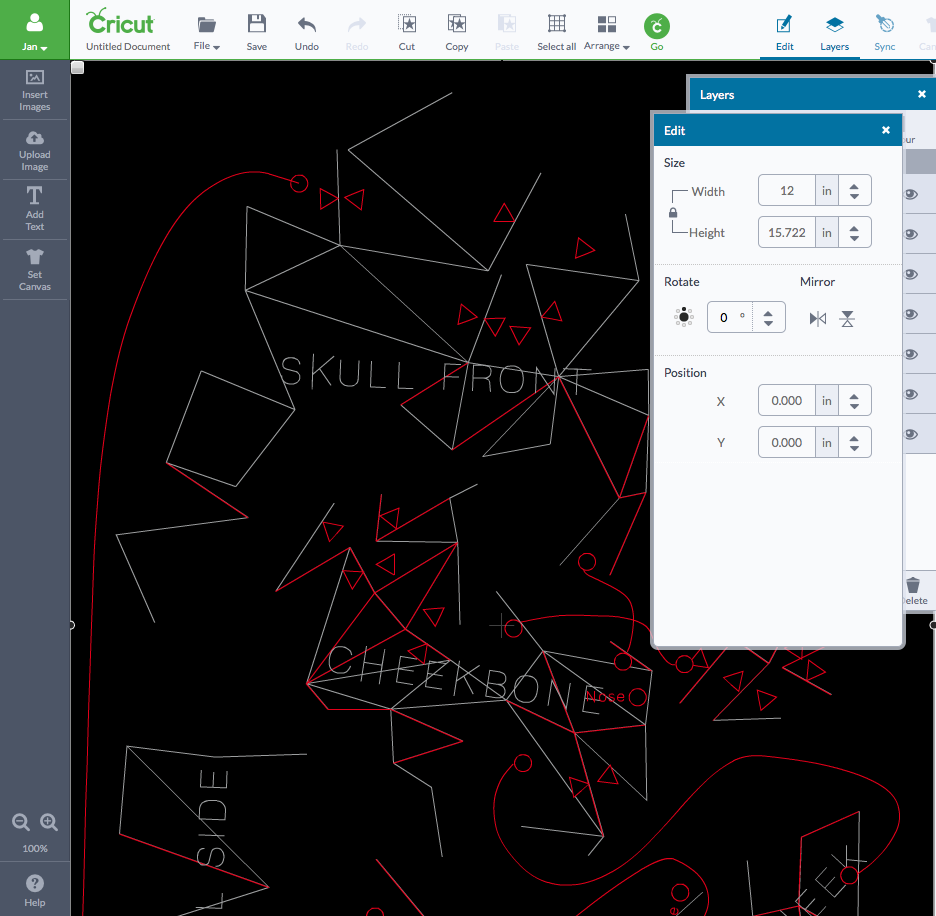Toggle visibility of the fifth layer

(911, 354)
